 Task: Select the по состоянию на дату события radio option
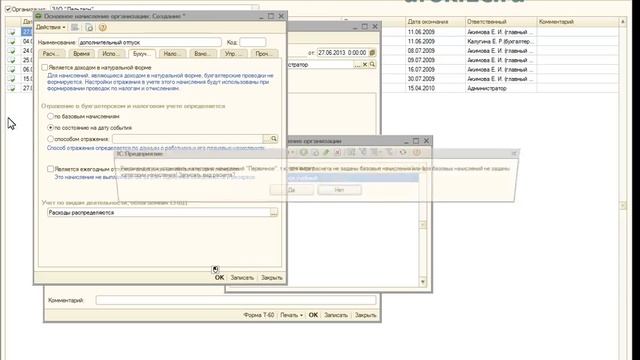[51, 128]
